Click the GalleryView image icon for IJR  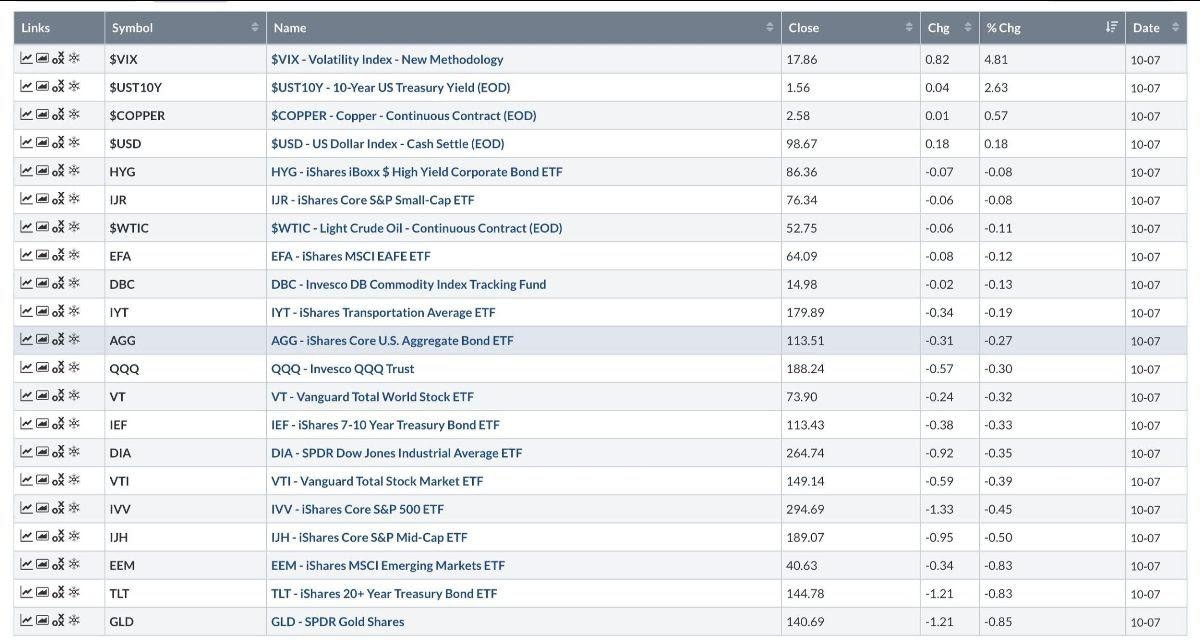[x=42, y=199]
